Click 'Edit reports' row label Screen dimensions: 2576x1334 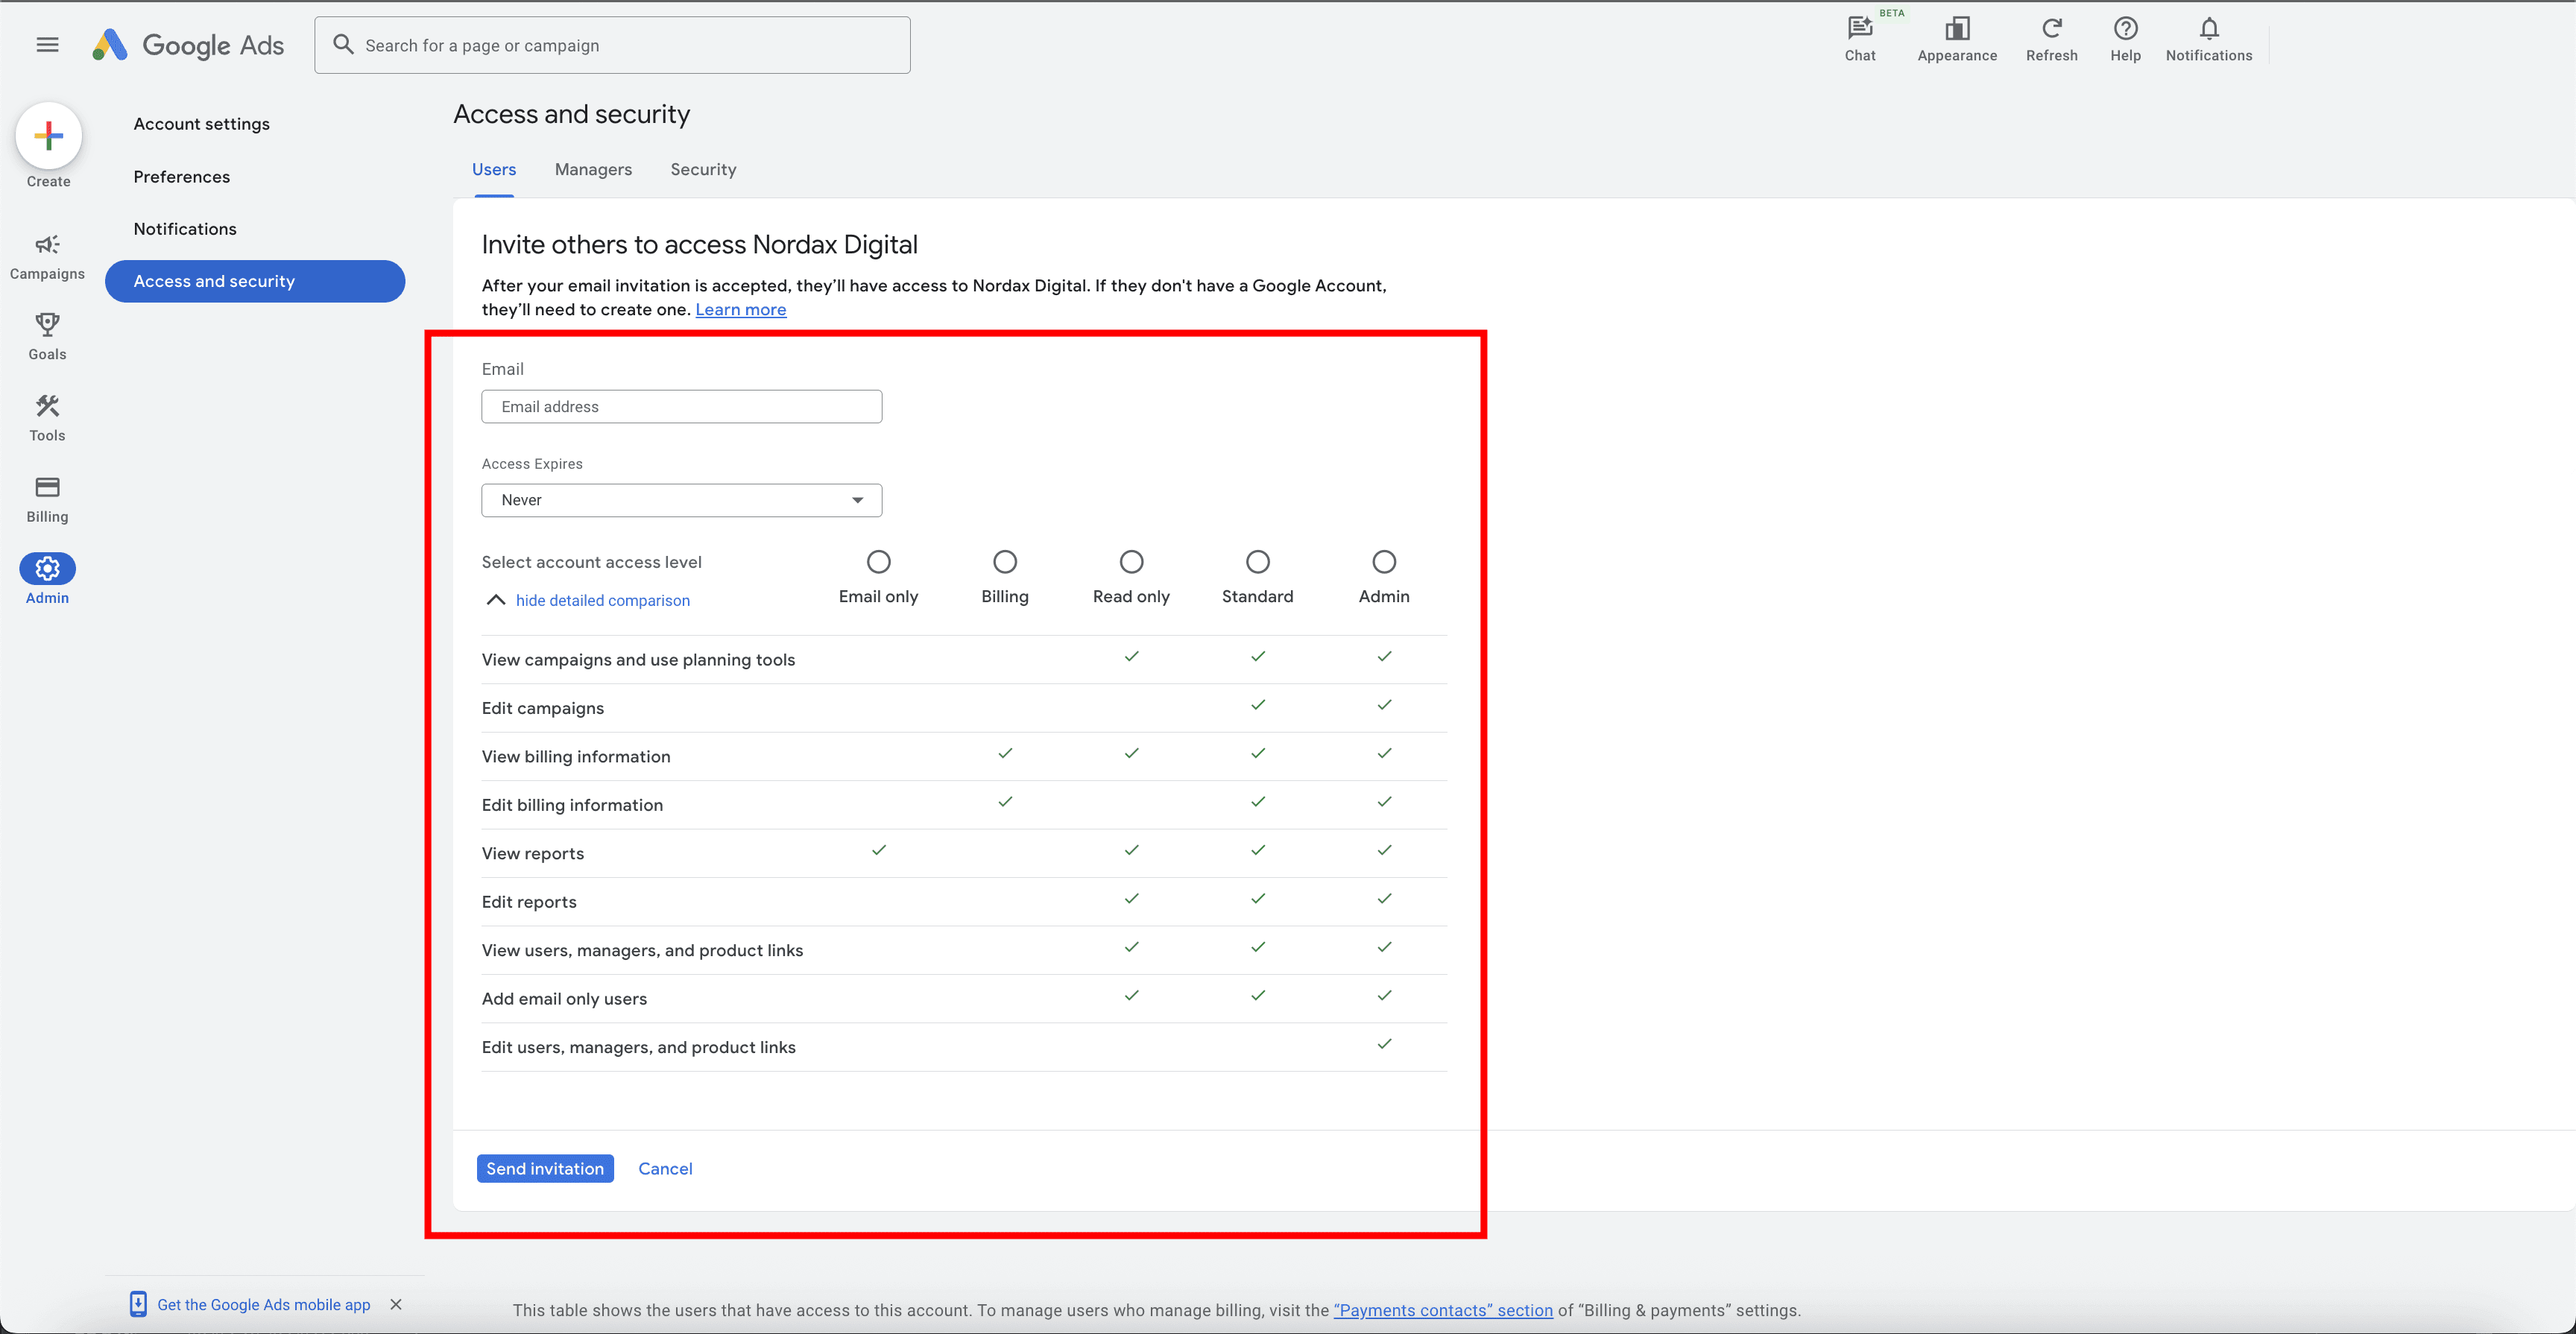(529, 902)
